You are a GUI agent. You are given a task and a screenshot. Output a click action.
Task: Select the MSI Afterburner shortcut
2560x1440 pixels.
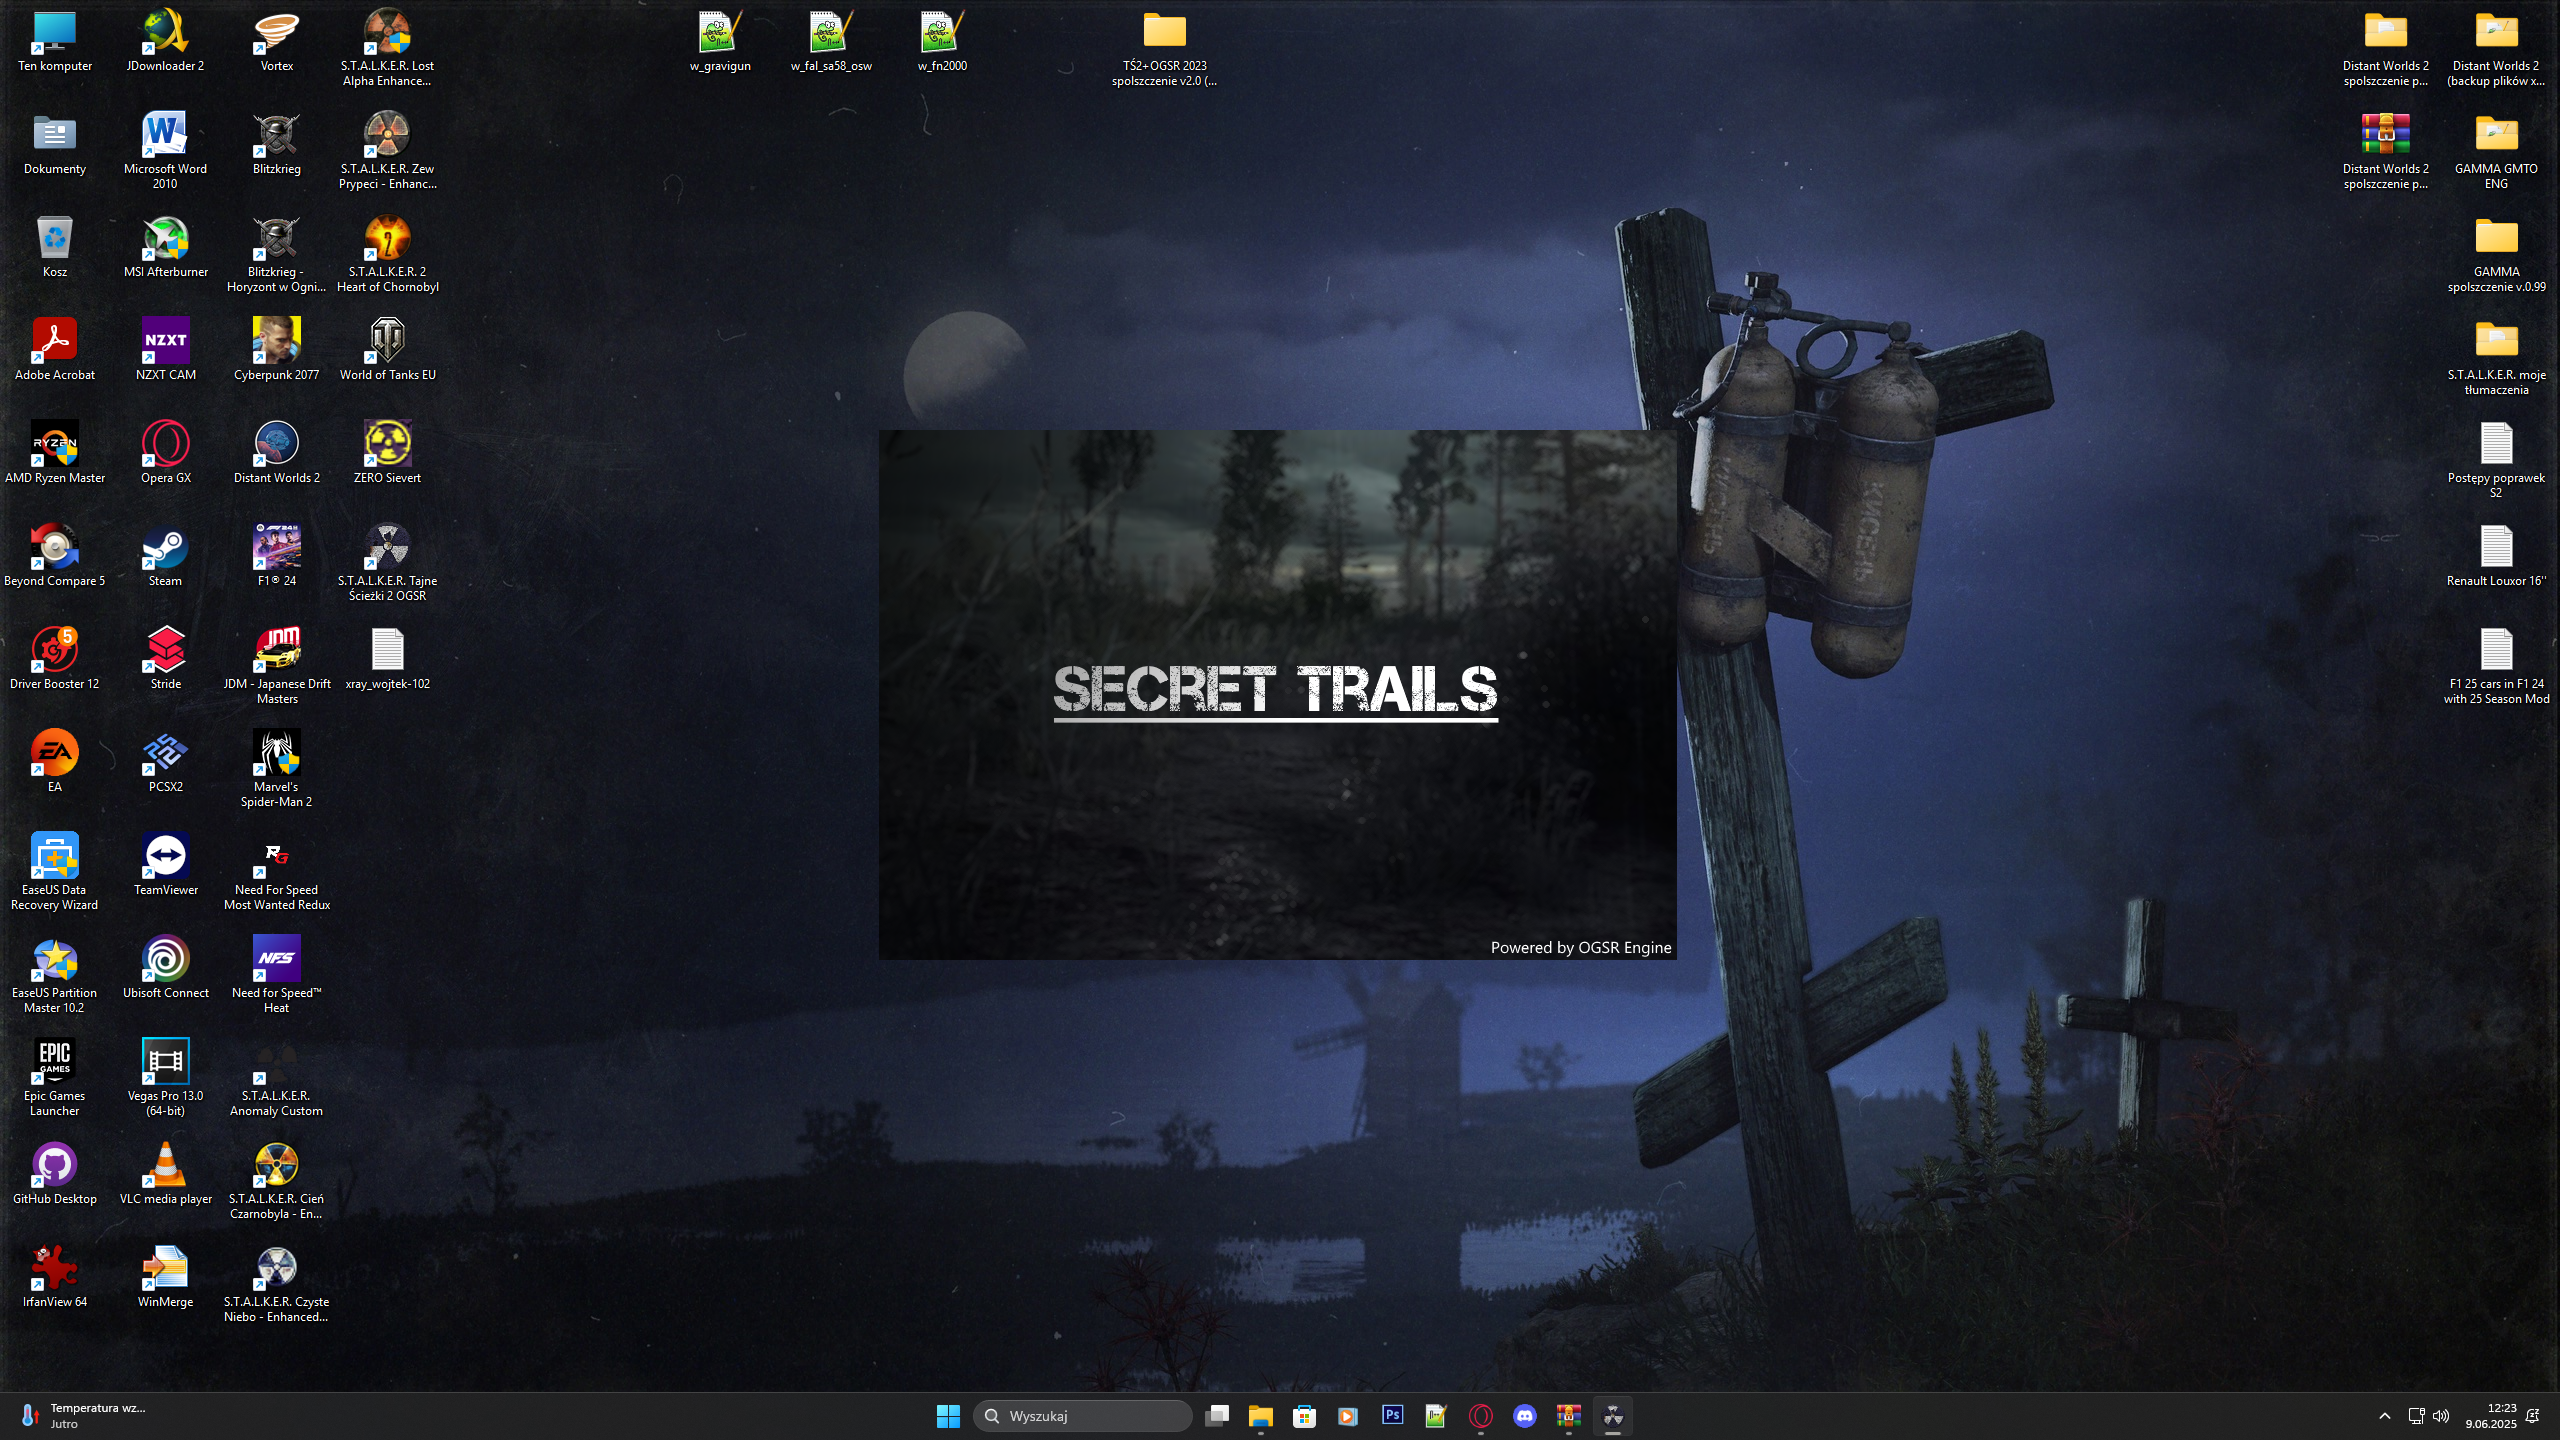[x=165, y=248]
